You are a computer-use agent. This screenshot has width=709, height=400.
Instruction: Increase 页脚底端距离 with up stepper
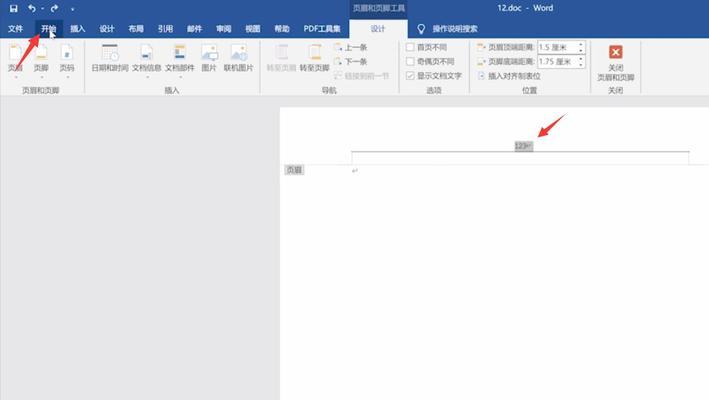click(x=581, y=58)
